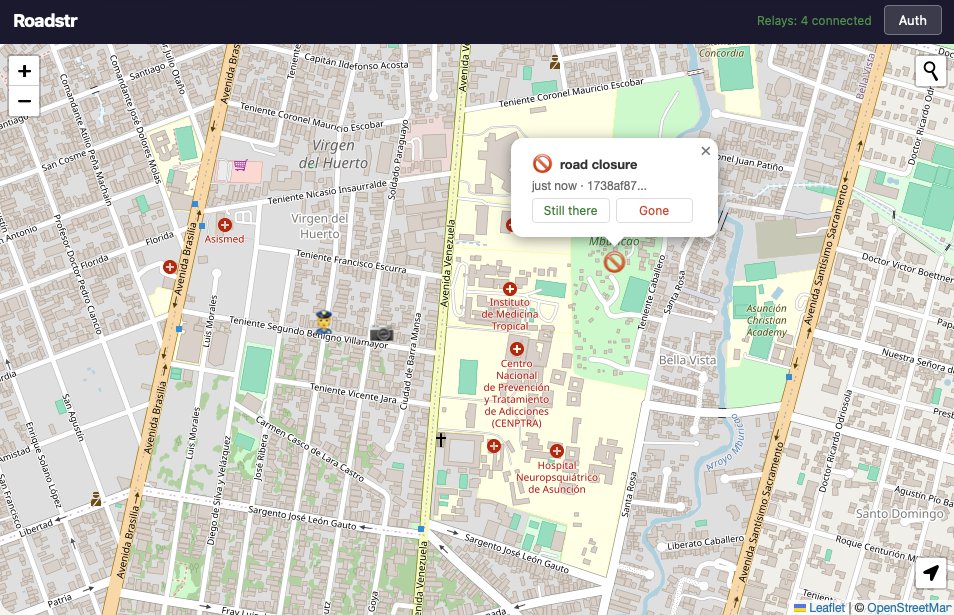Open the map search magnifier
Viewport: 954px width, 615px height.
[x=931, y=71]
